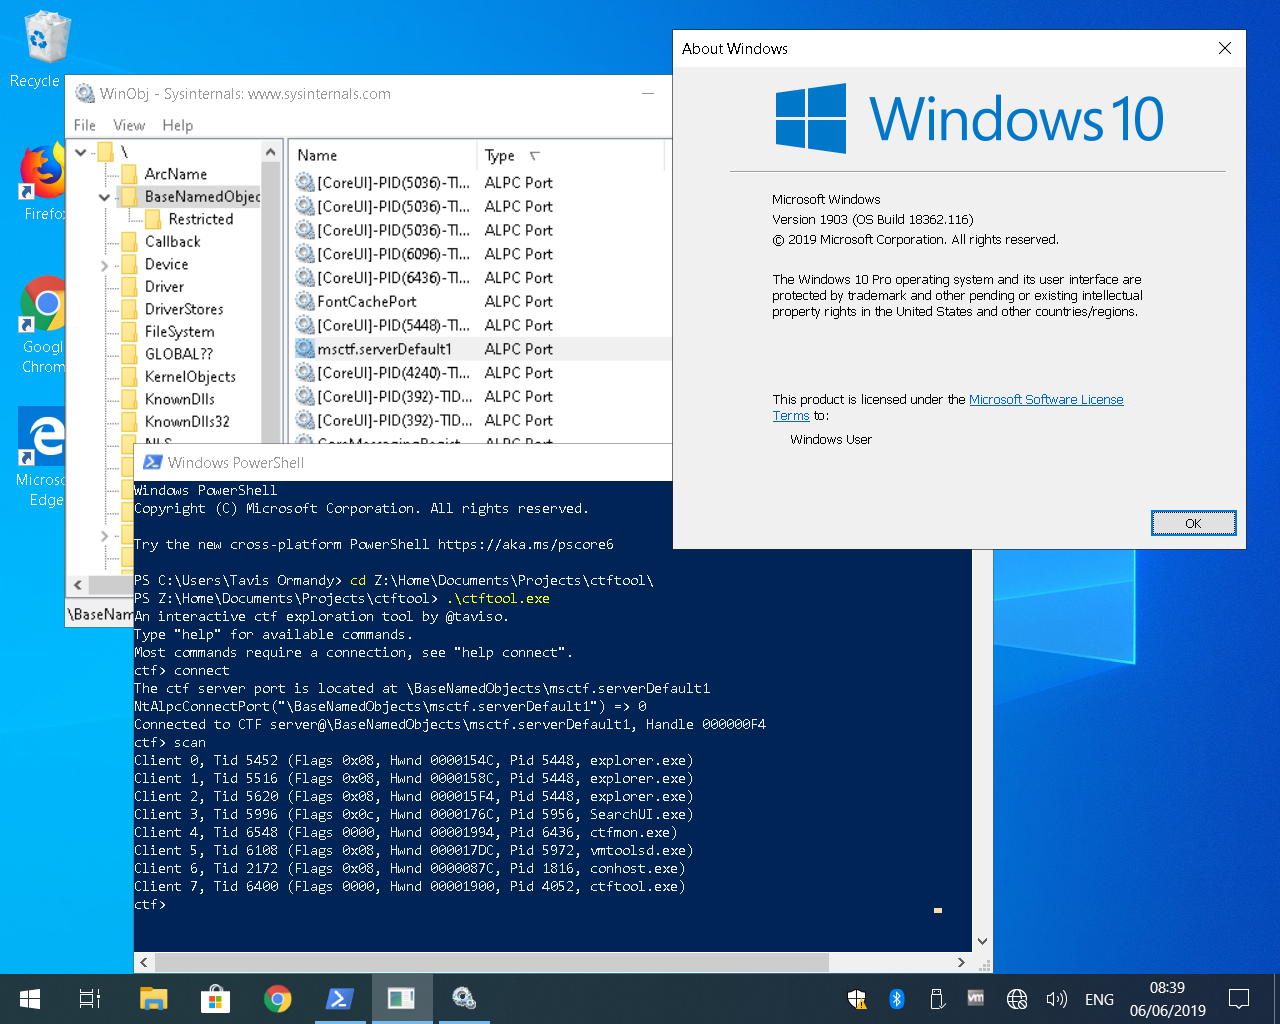Click the PowerShell horizontal scrollbar right arrow
This screenshot has height=1024, width=1280.
point(961,962)
